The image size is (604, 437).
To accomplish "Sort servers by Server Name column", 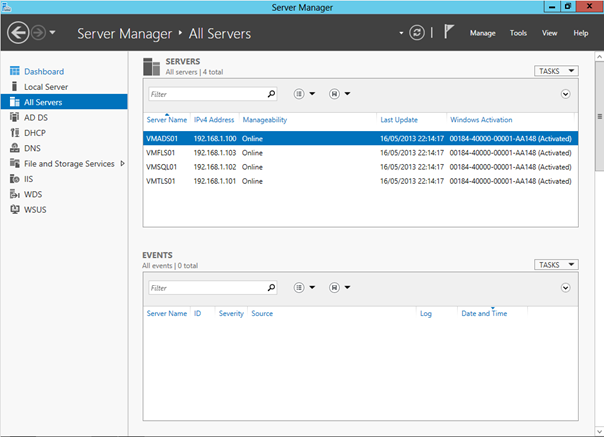I will pos(167,120).
